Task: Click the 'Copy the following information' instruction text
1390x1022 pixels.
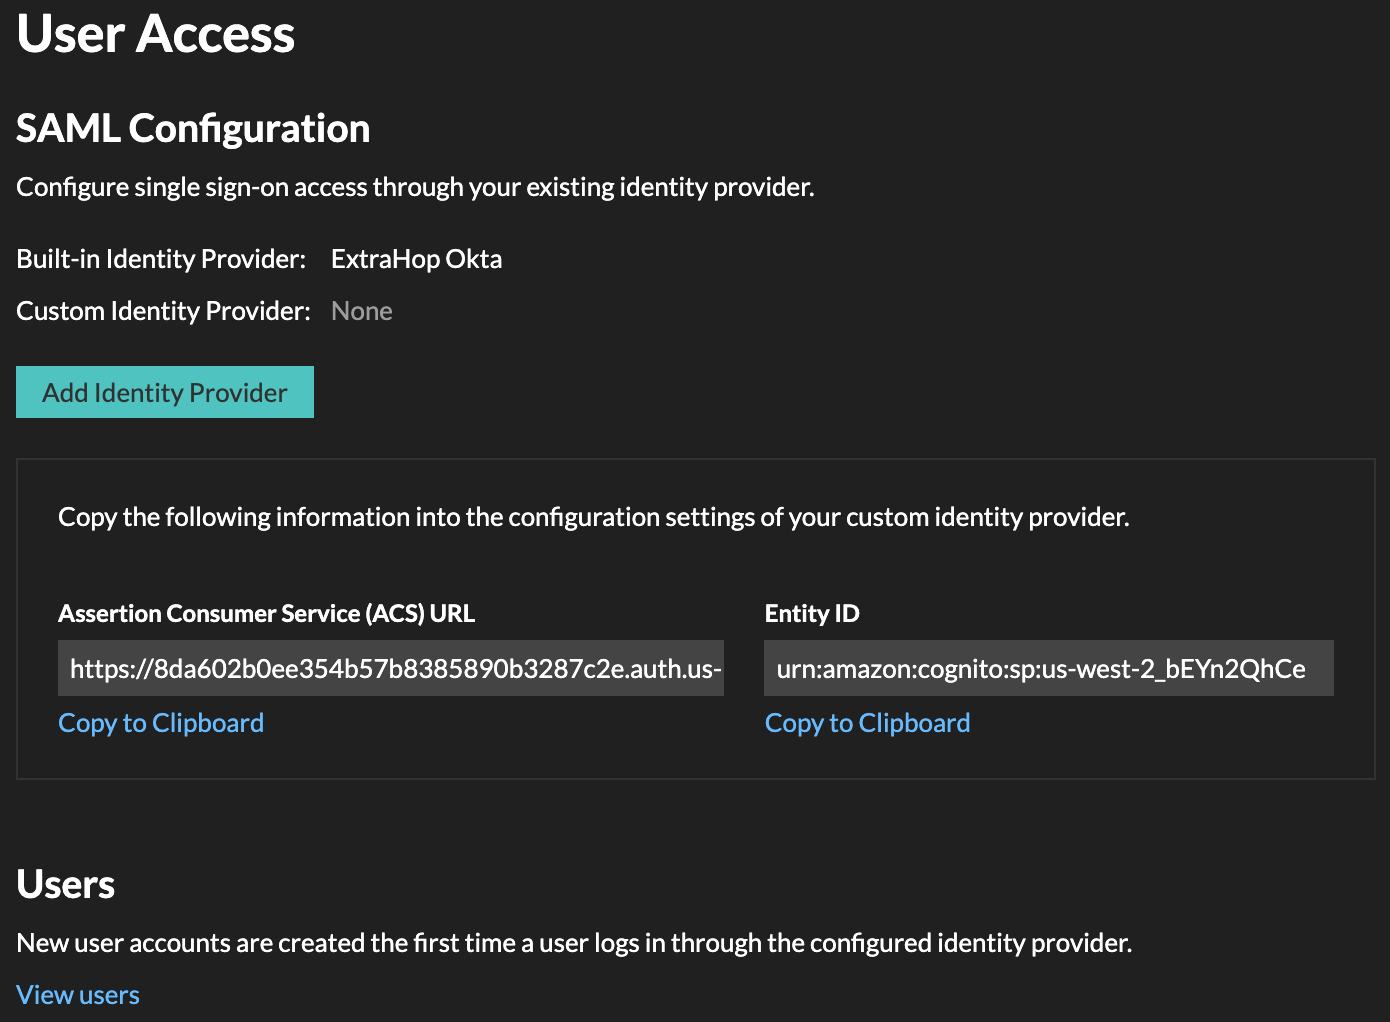Action: click(594, 517)
